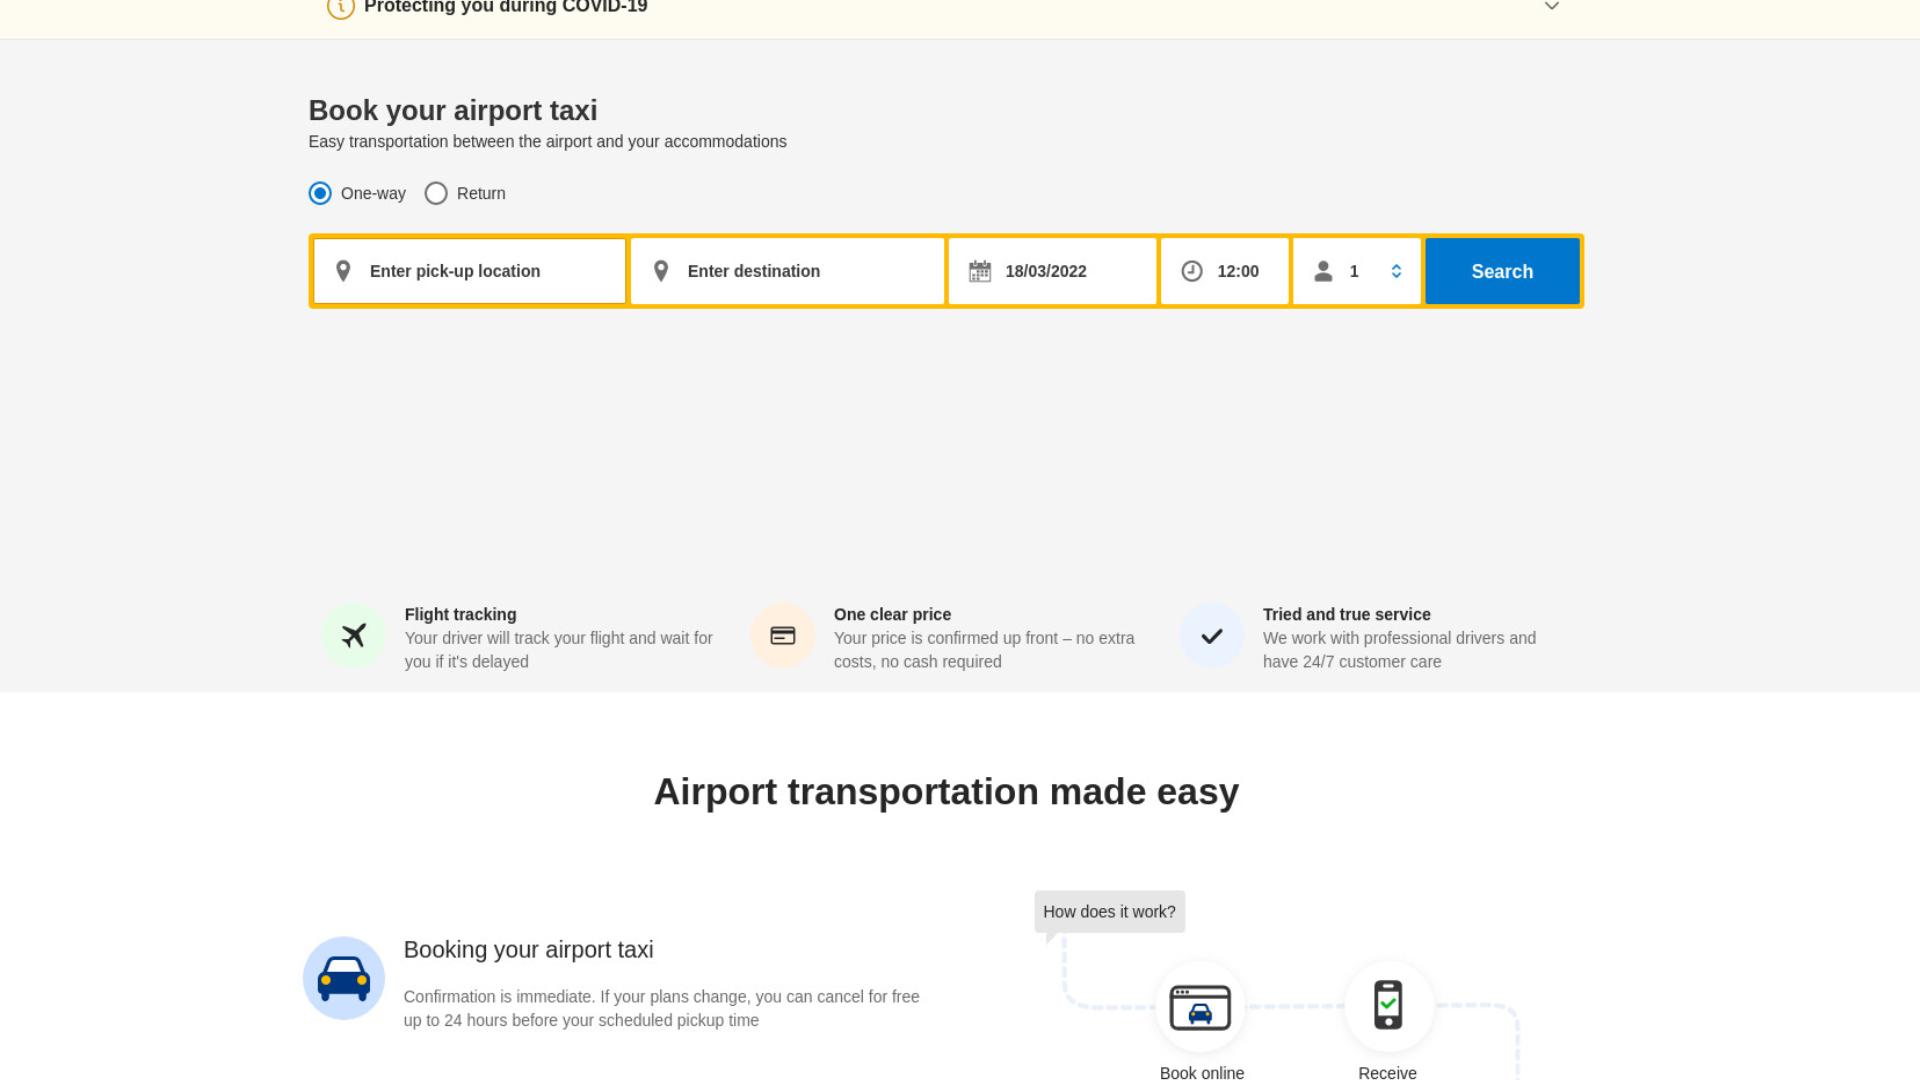Click the How does it work? bubble
The width and height of the screenshot is (1920, 1080).
coord(1110,912)
